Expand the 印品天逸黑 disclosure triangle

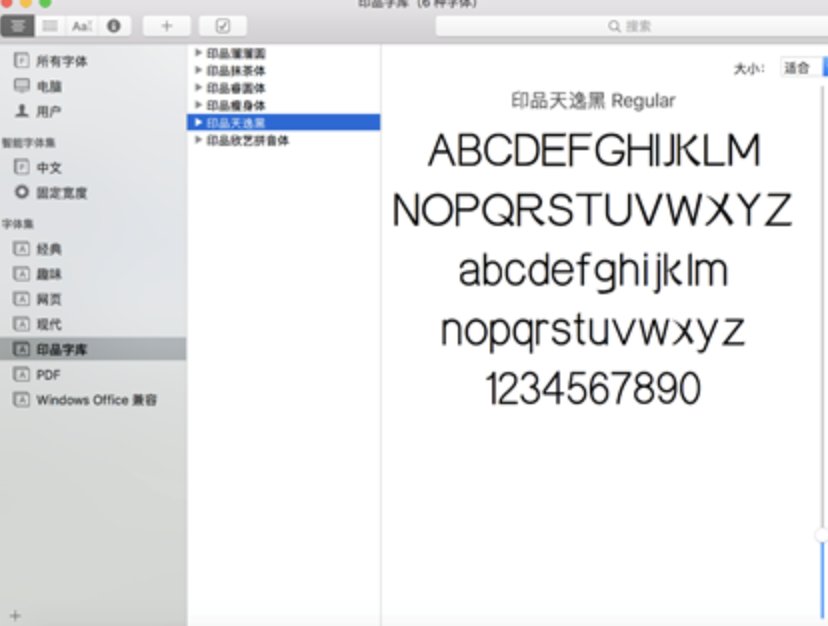pos(199,122)
